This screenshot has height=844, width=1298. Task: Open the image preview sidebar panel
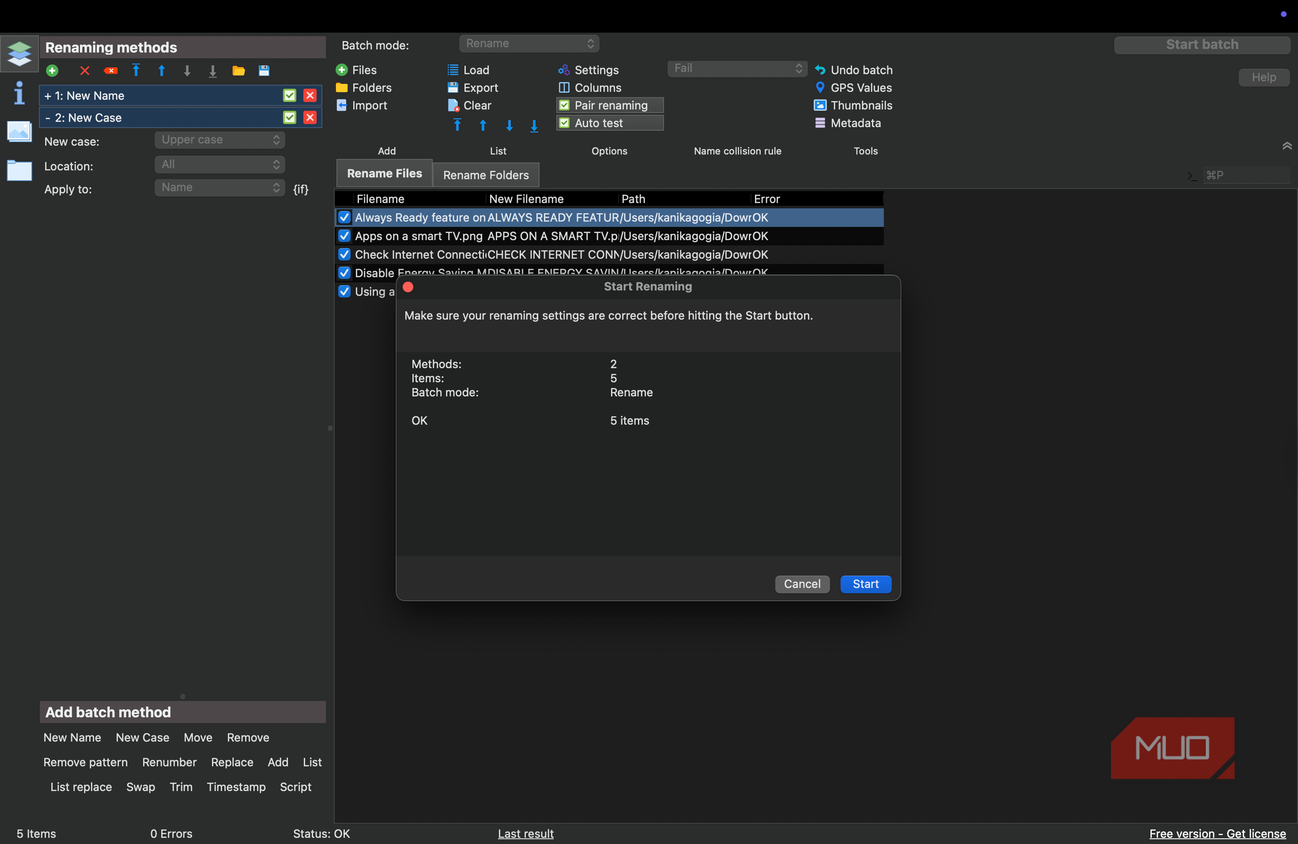19,131
